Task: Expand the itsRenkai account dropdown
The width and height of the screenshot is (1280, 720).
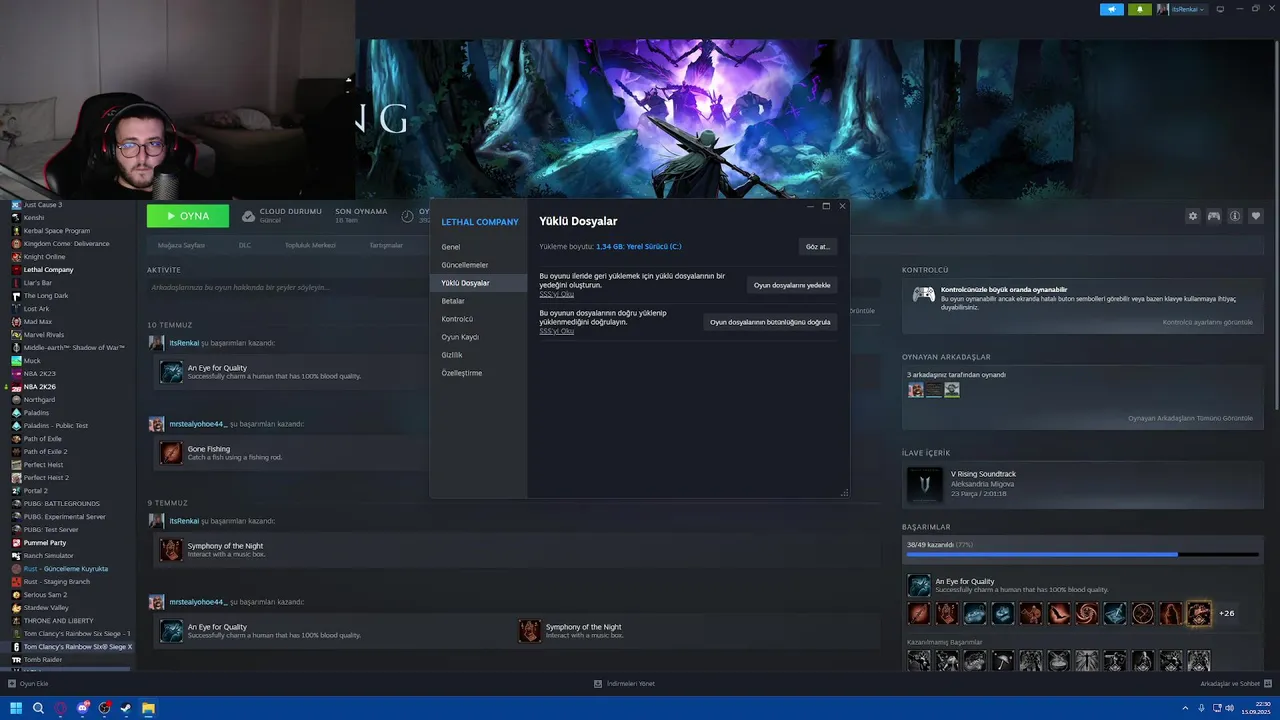Action: click(x=1182, y=9)
